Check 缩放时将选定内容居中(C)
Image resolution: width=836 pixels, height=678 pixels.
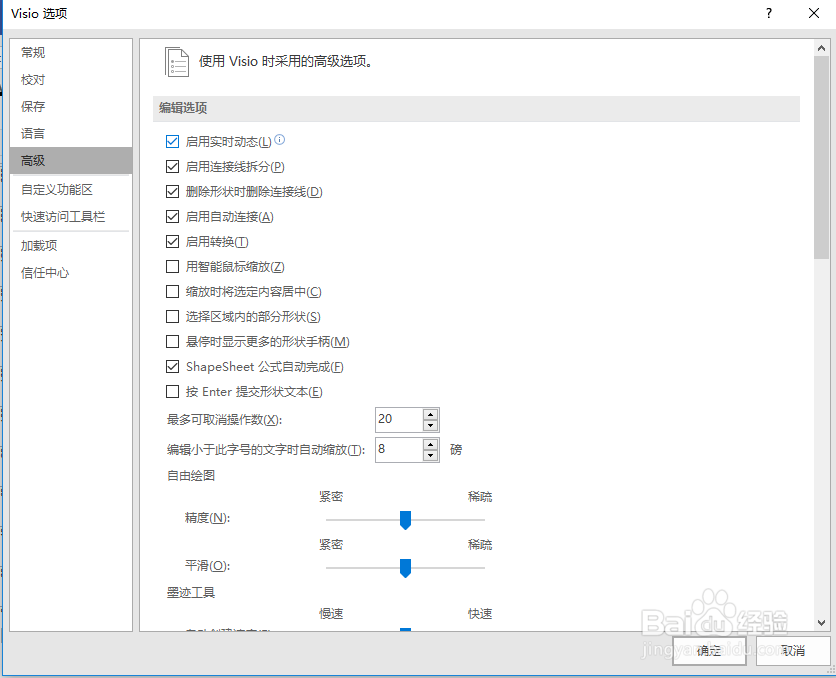tap(172, 292)
